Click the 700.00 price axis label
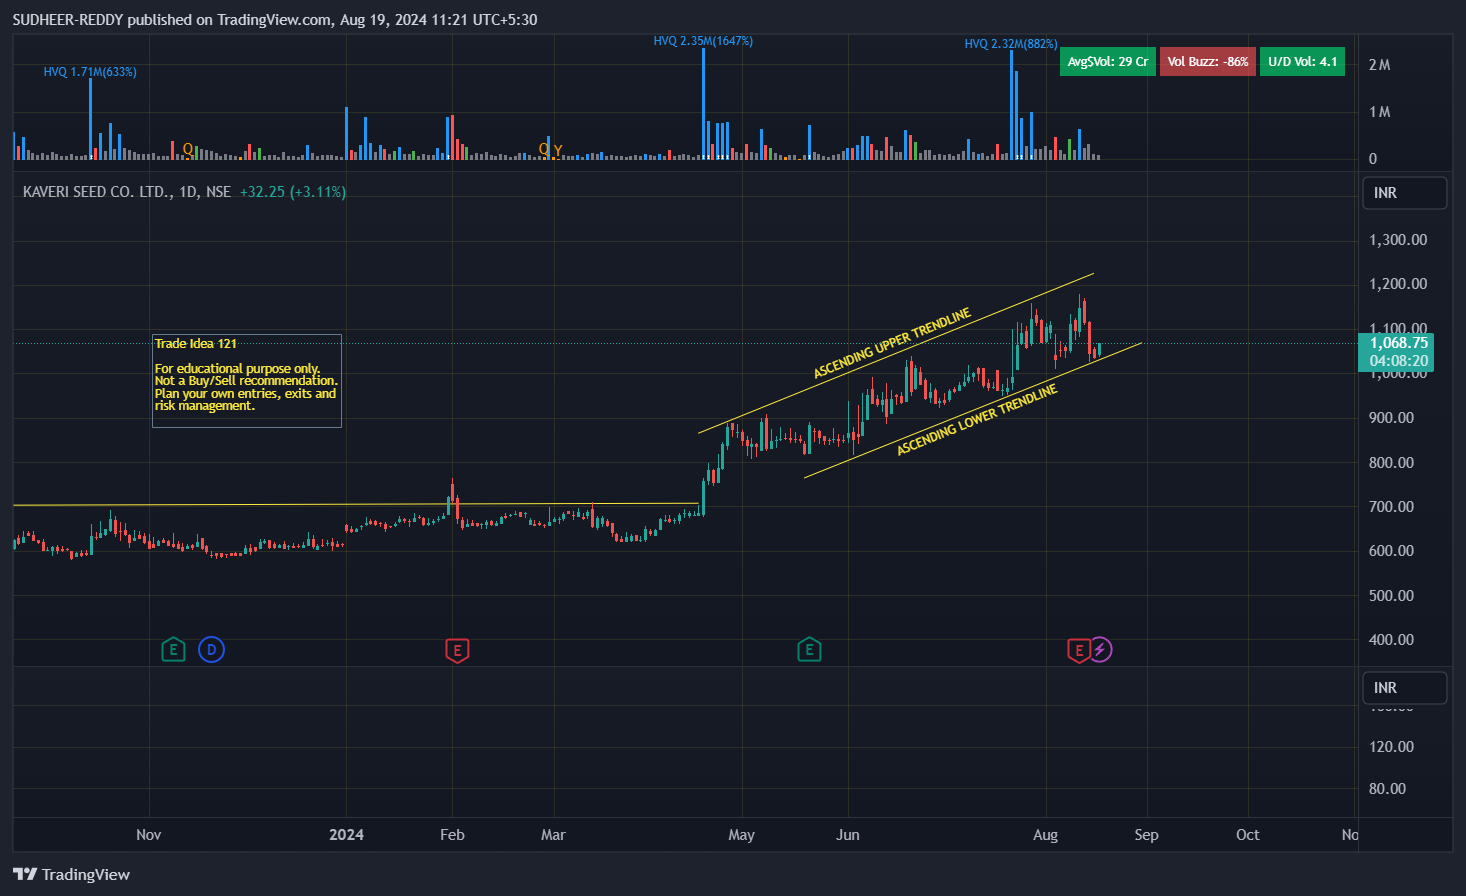The image size is (1466, 896). (1391, 507)
